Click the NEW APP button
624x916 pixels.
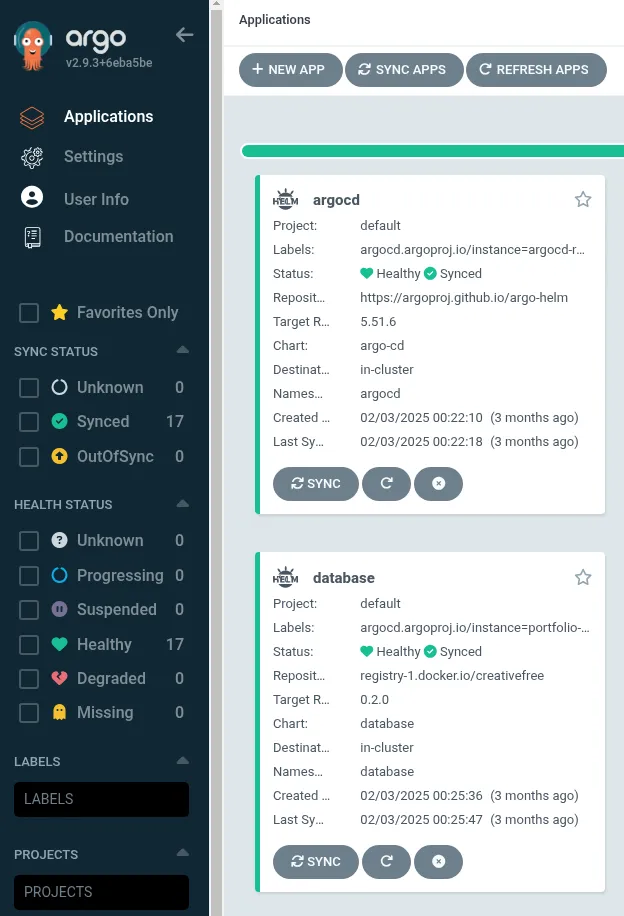pos(290,70)
